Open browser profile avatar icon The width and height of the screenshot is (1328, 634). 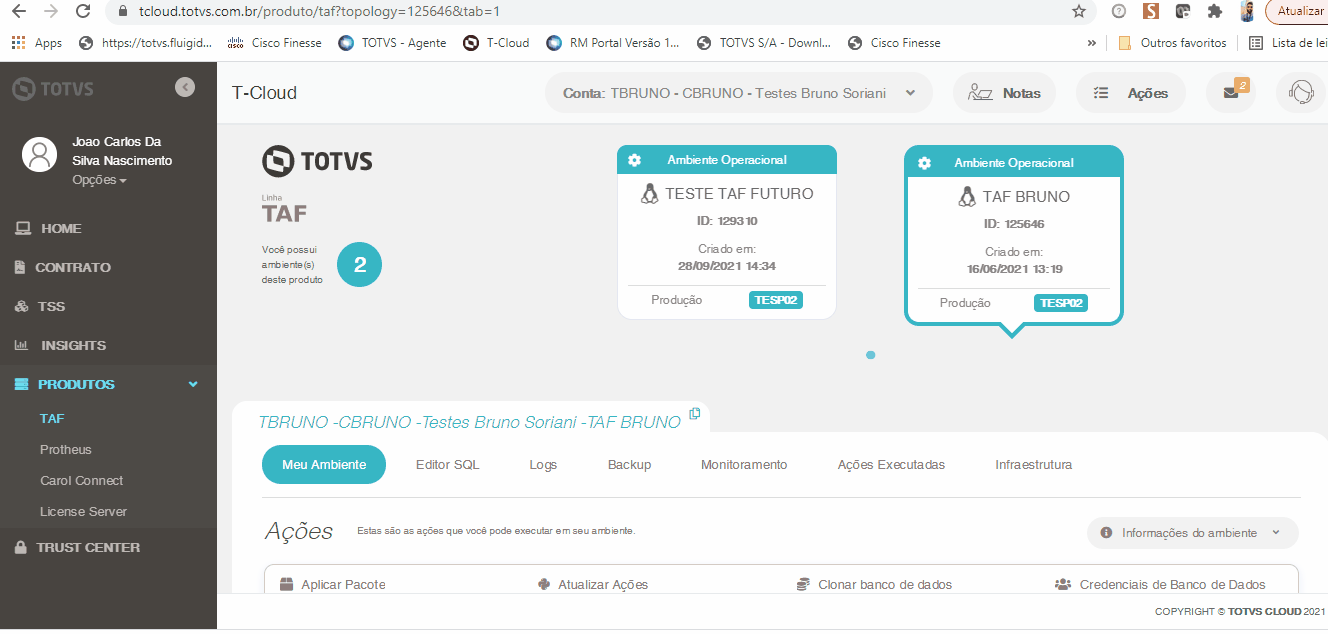(x=1247, y=12)
